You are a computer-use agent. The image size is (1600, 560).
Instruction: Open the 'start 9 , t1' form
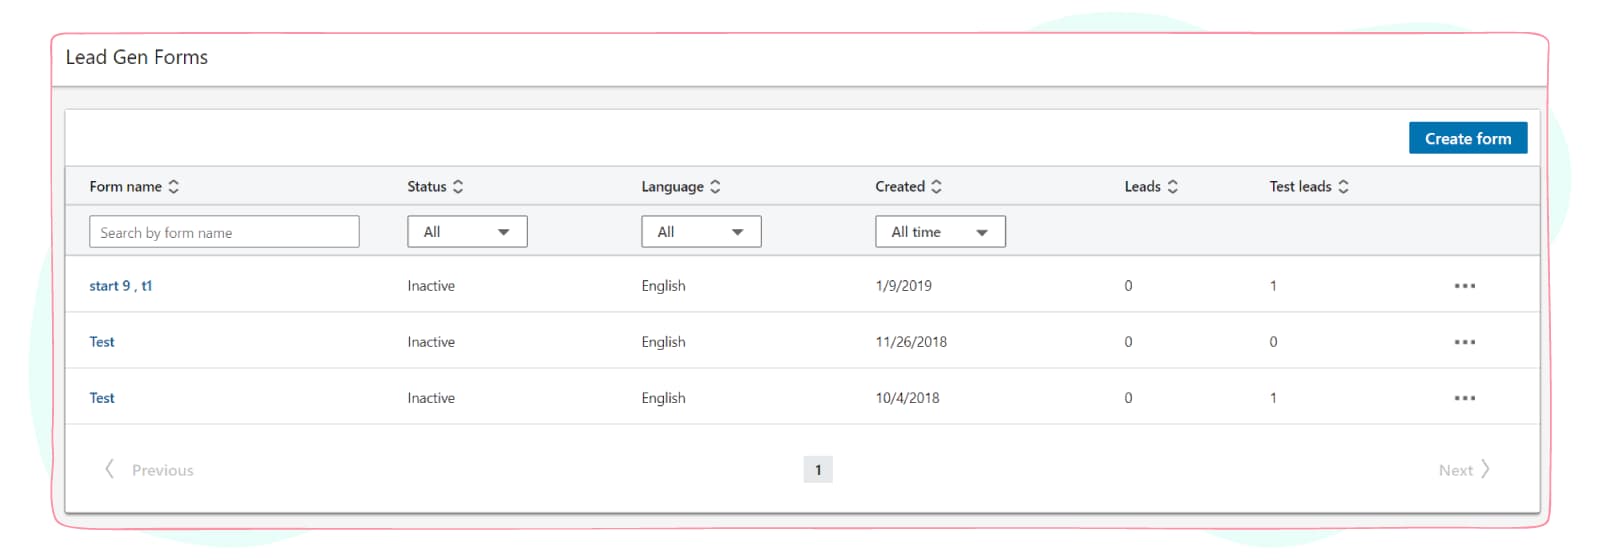121,286
